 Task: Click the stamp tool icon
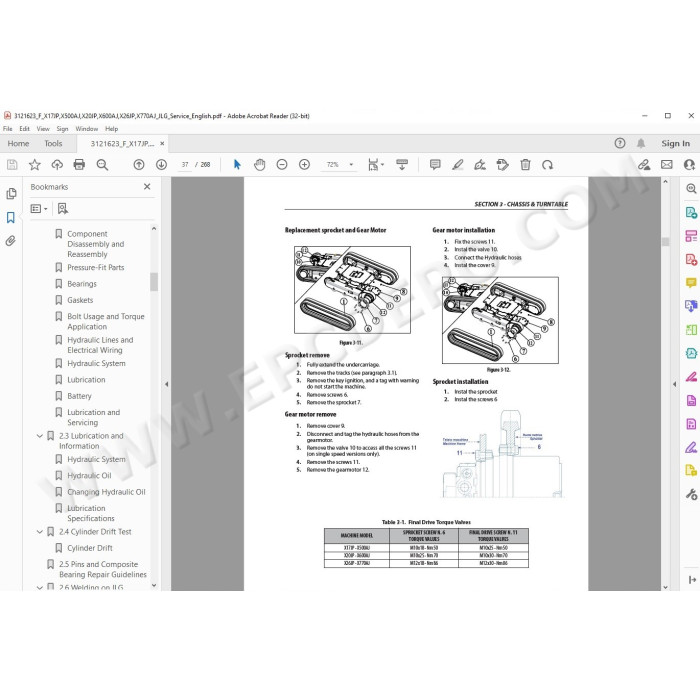click(x=503, y=165)
